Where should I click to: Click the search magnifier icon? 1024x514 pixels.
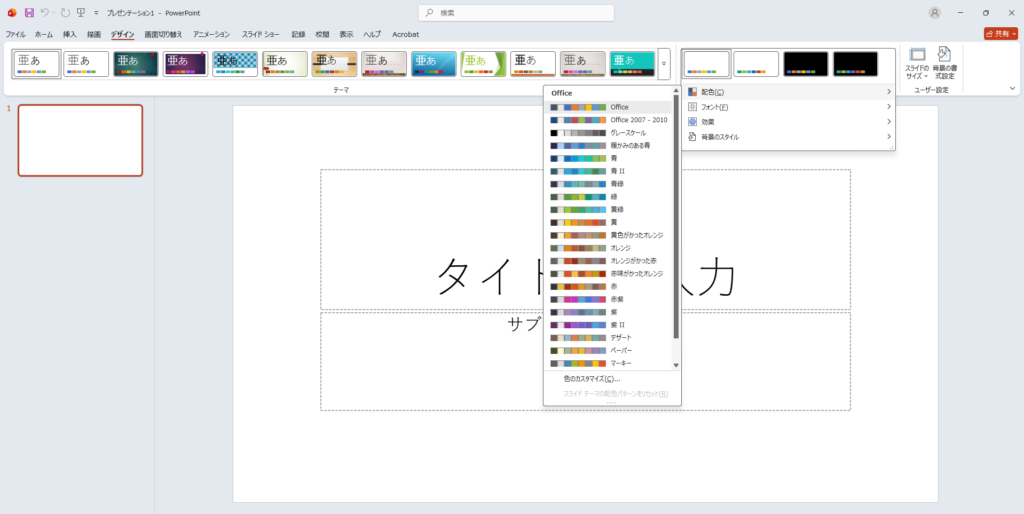pyautogui.click(x=429, y=13)
